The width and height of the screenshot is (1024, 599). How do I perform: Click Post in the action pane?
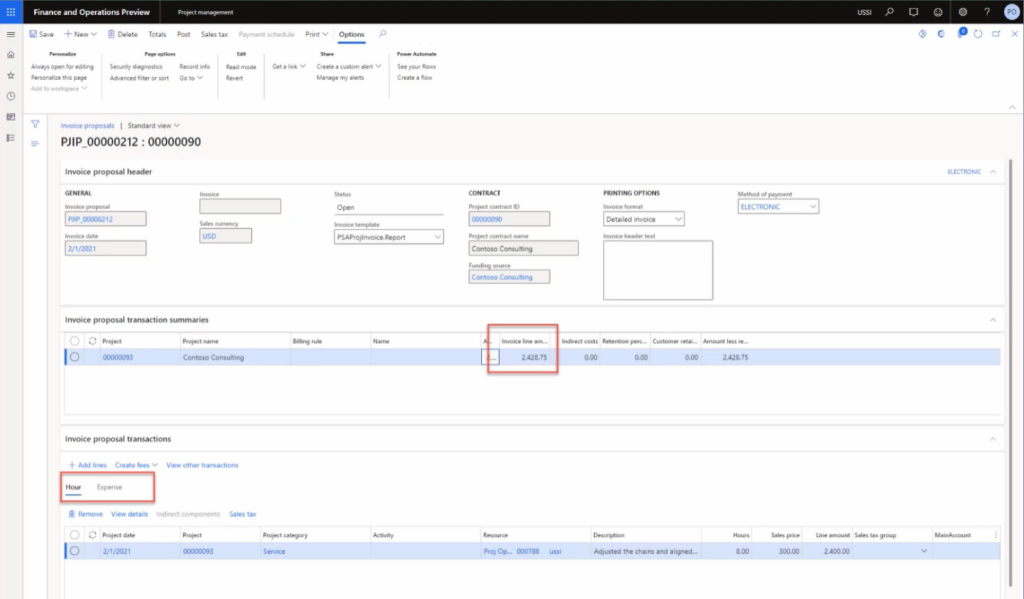click(x=184, y=34)
